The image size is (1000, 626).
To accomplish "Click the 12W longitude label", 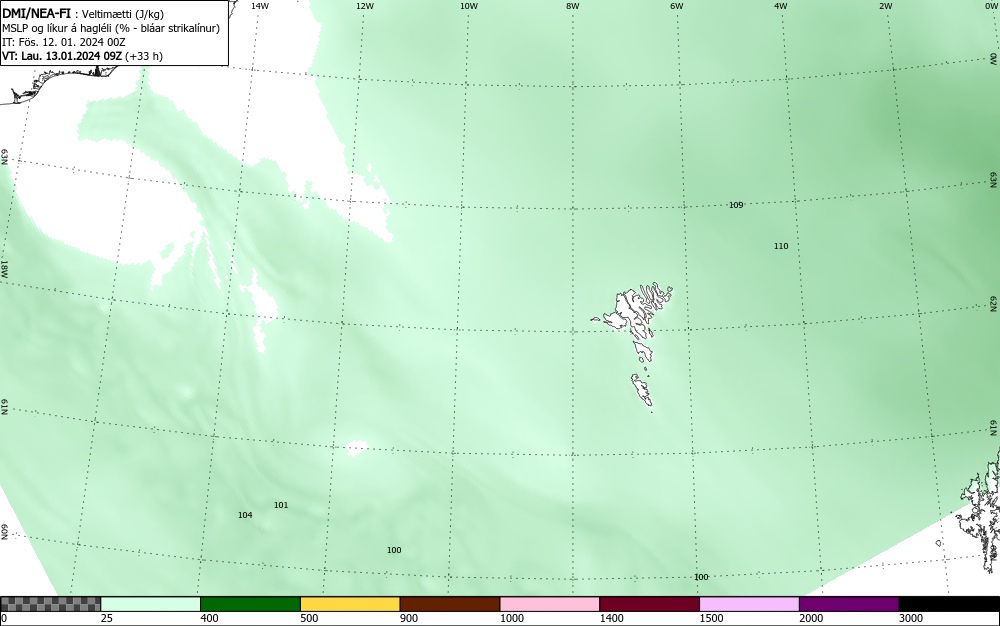I will click(364, 6).
